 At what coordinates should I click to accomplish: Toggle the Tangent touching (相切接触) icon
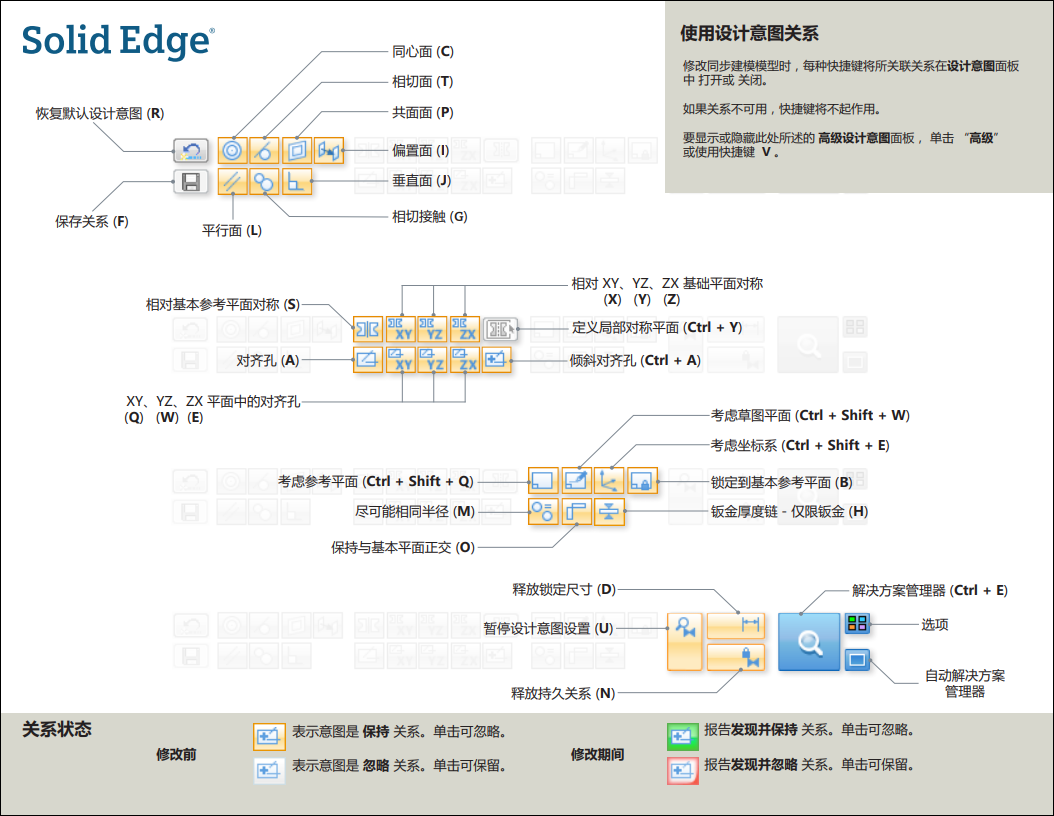point(264,181)
